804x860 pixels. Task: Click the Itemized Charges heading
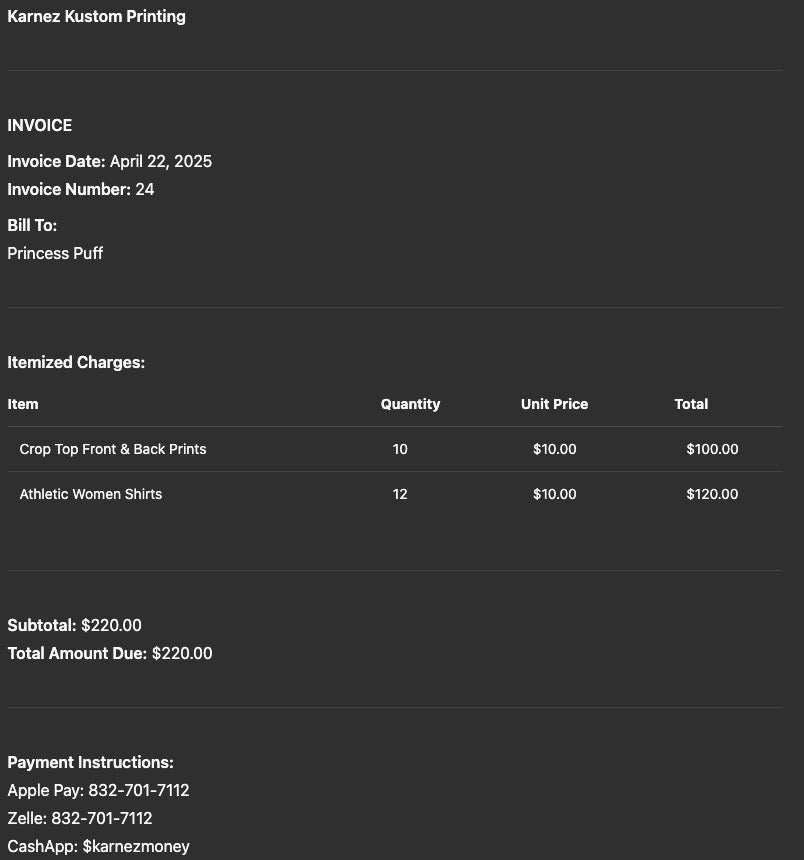(76, 362)
